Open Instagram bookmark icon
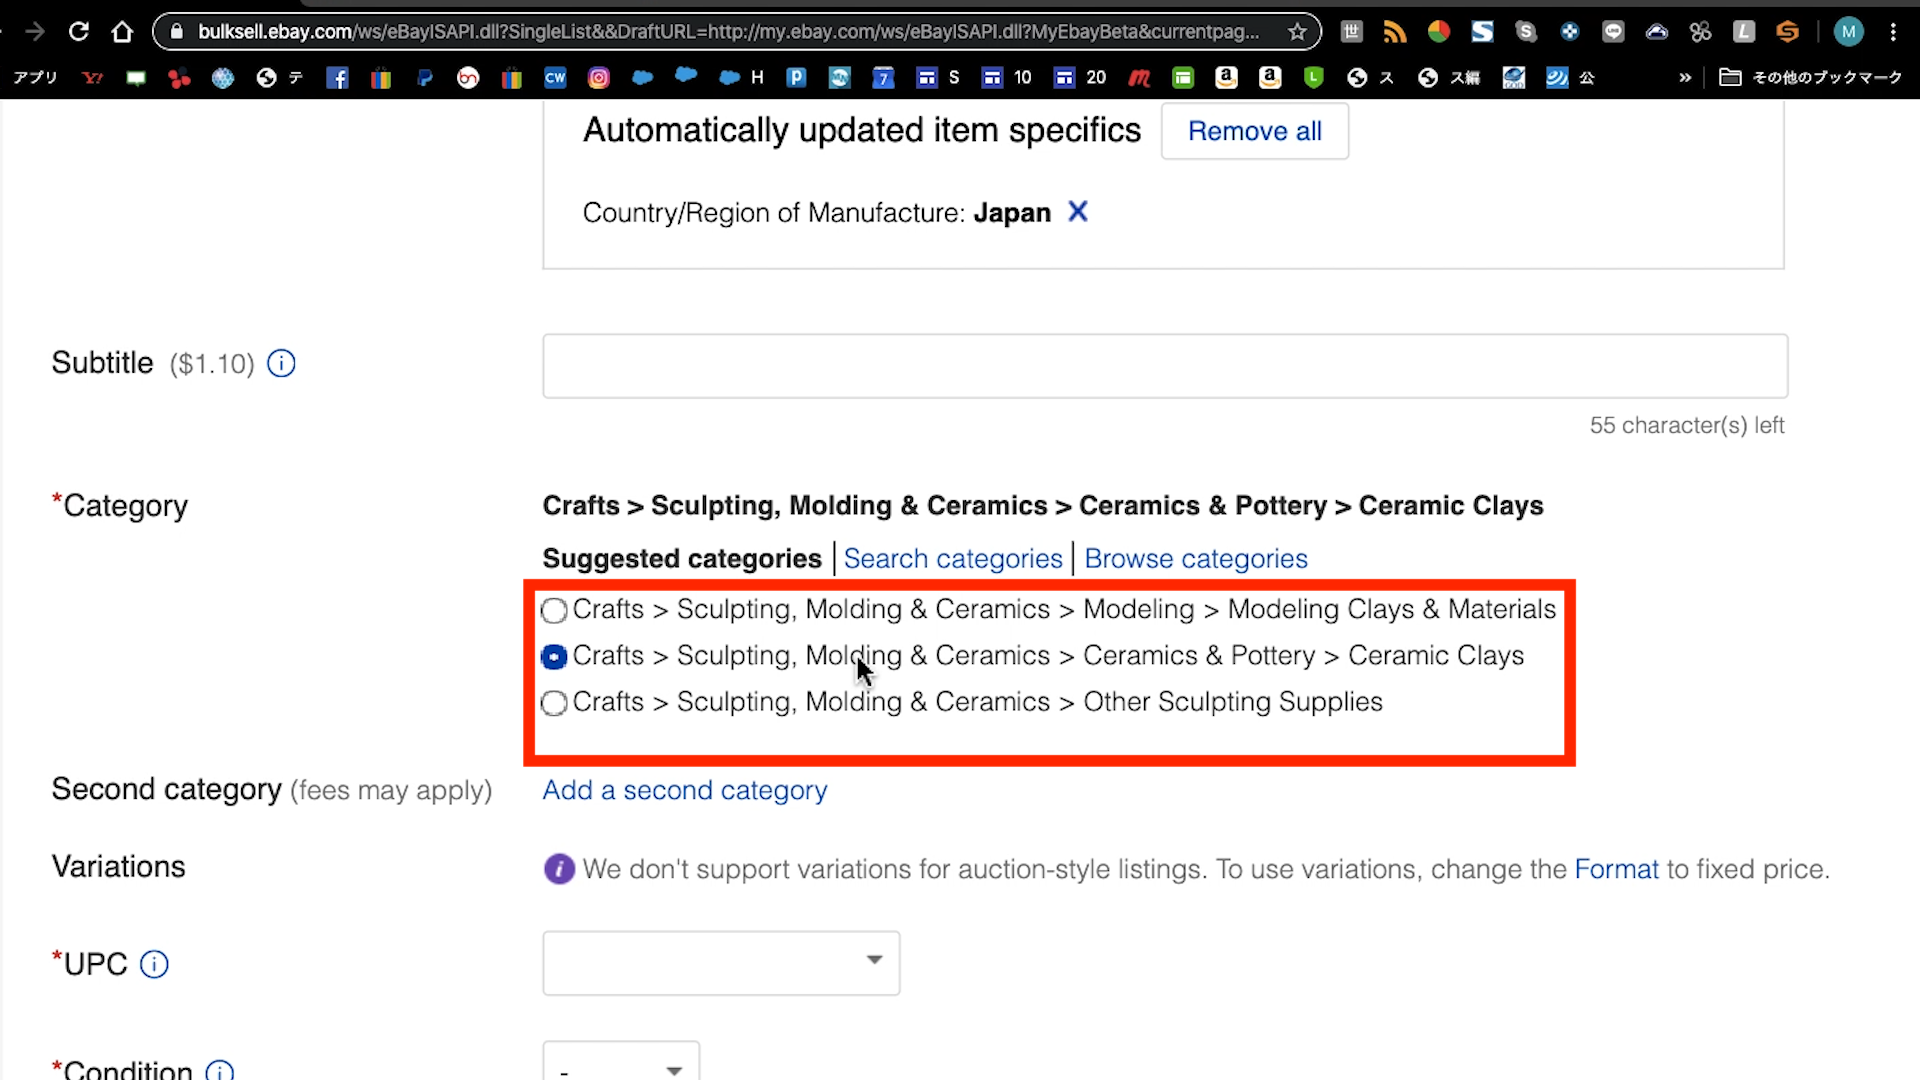Screen dimensions: 1920x1080 (598, 78)
